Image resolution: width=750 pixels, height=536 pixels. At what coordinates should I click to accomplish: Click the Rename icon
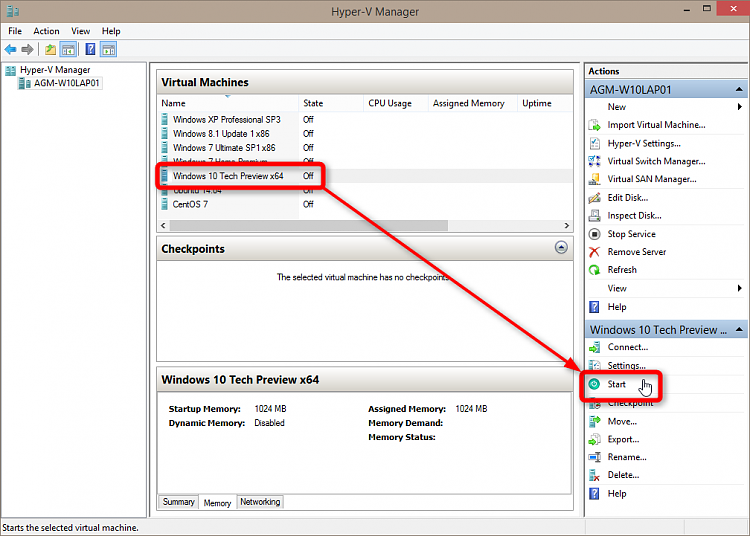coord(595,457)
